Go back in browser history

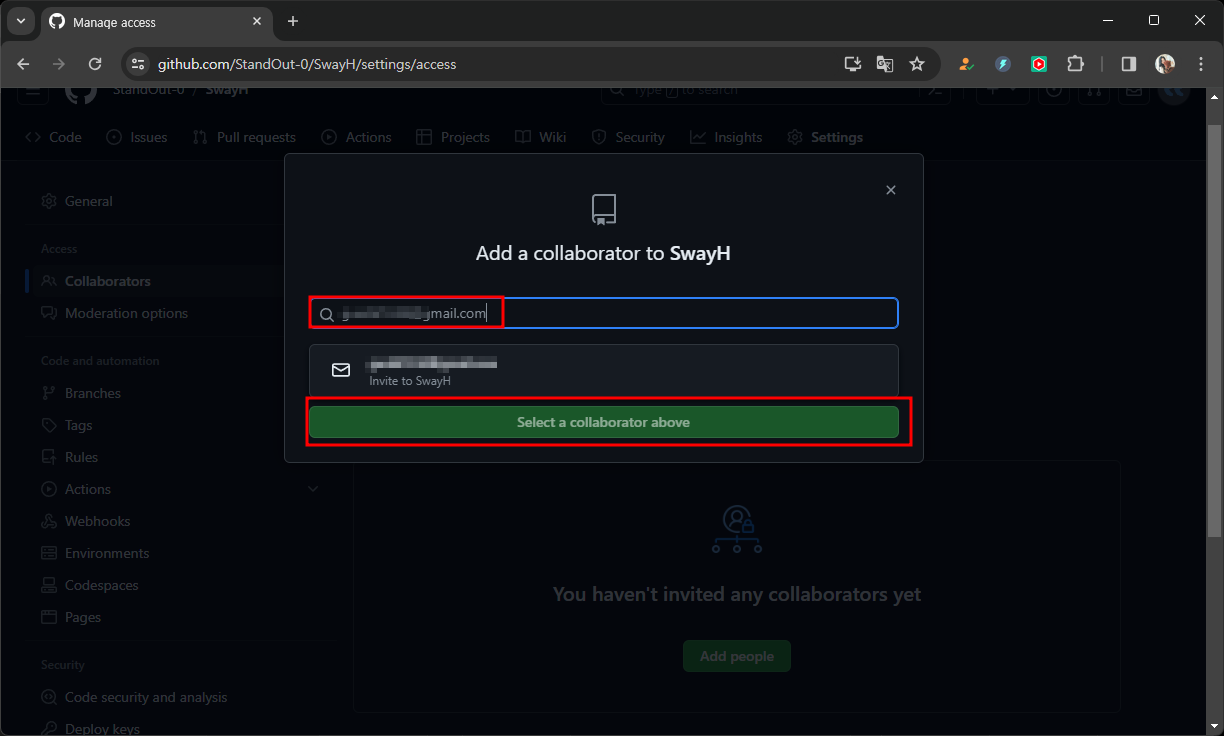click(23, 64)
